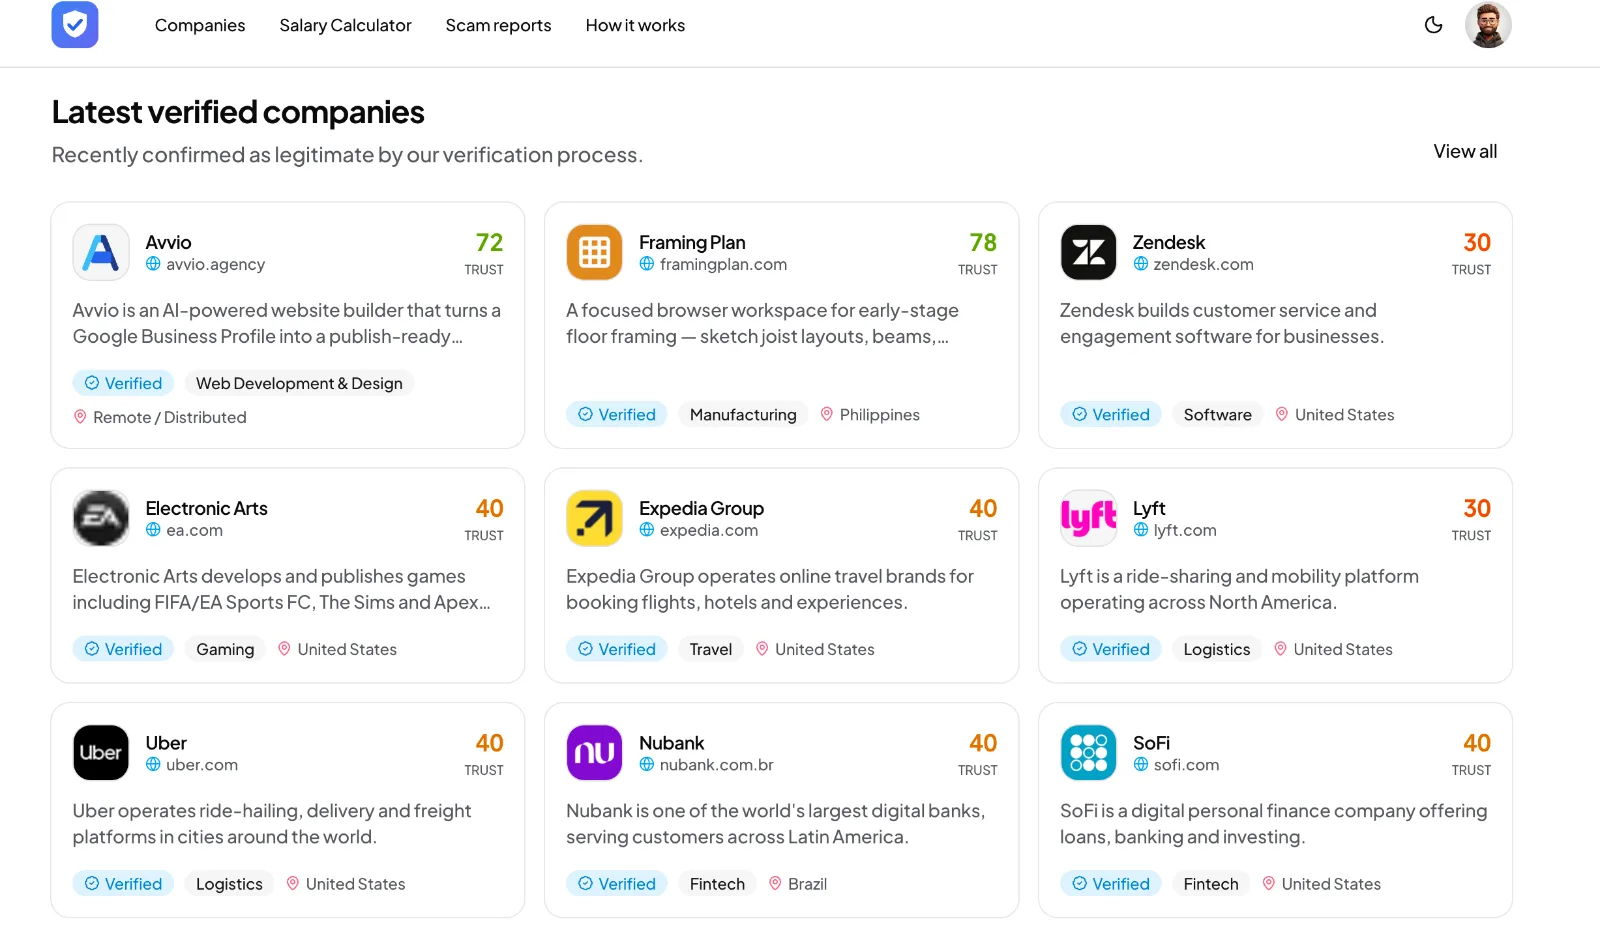This screenshot has width=1600, height=932.
Task: Click the Logistics tag on Lyft card
Action: click(x=1217, y=649)
